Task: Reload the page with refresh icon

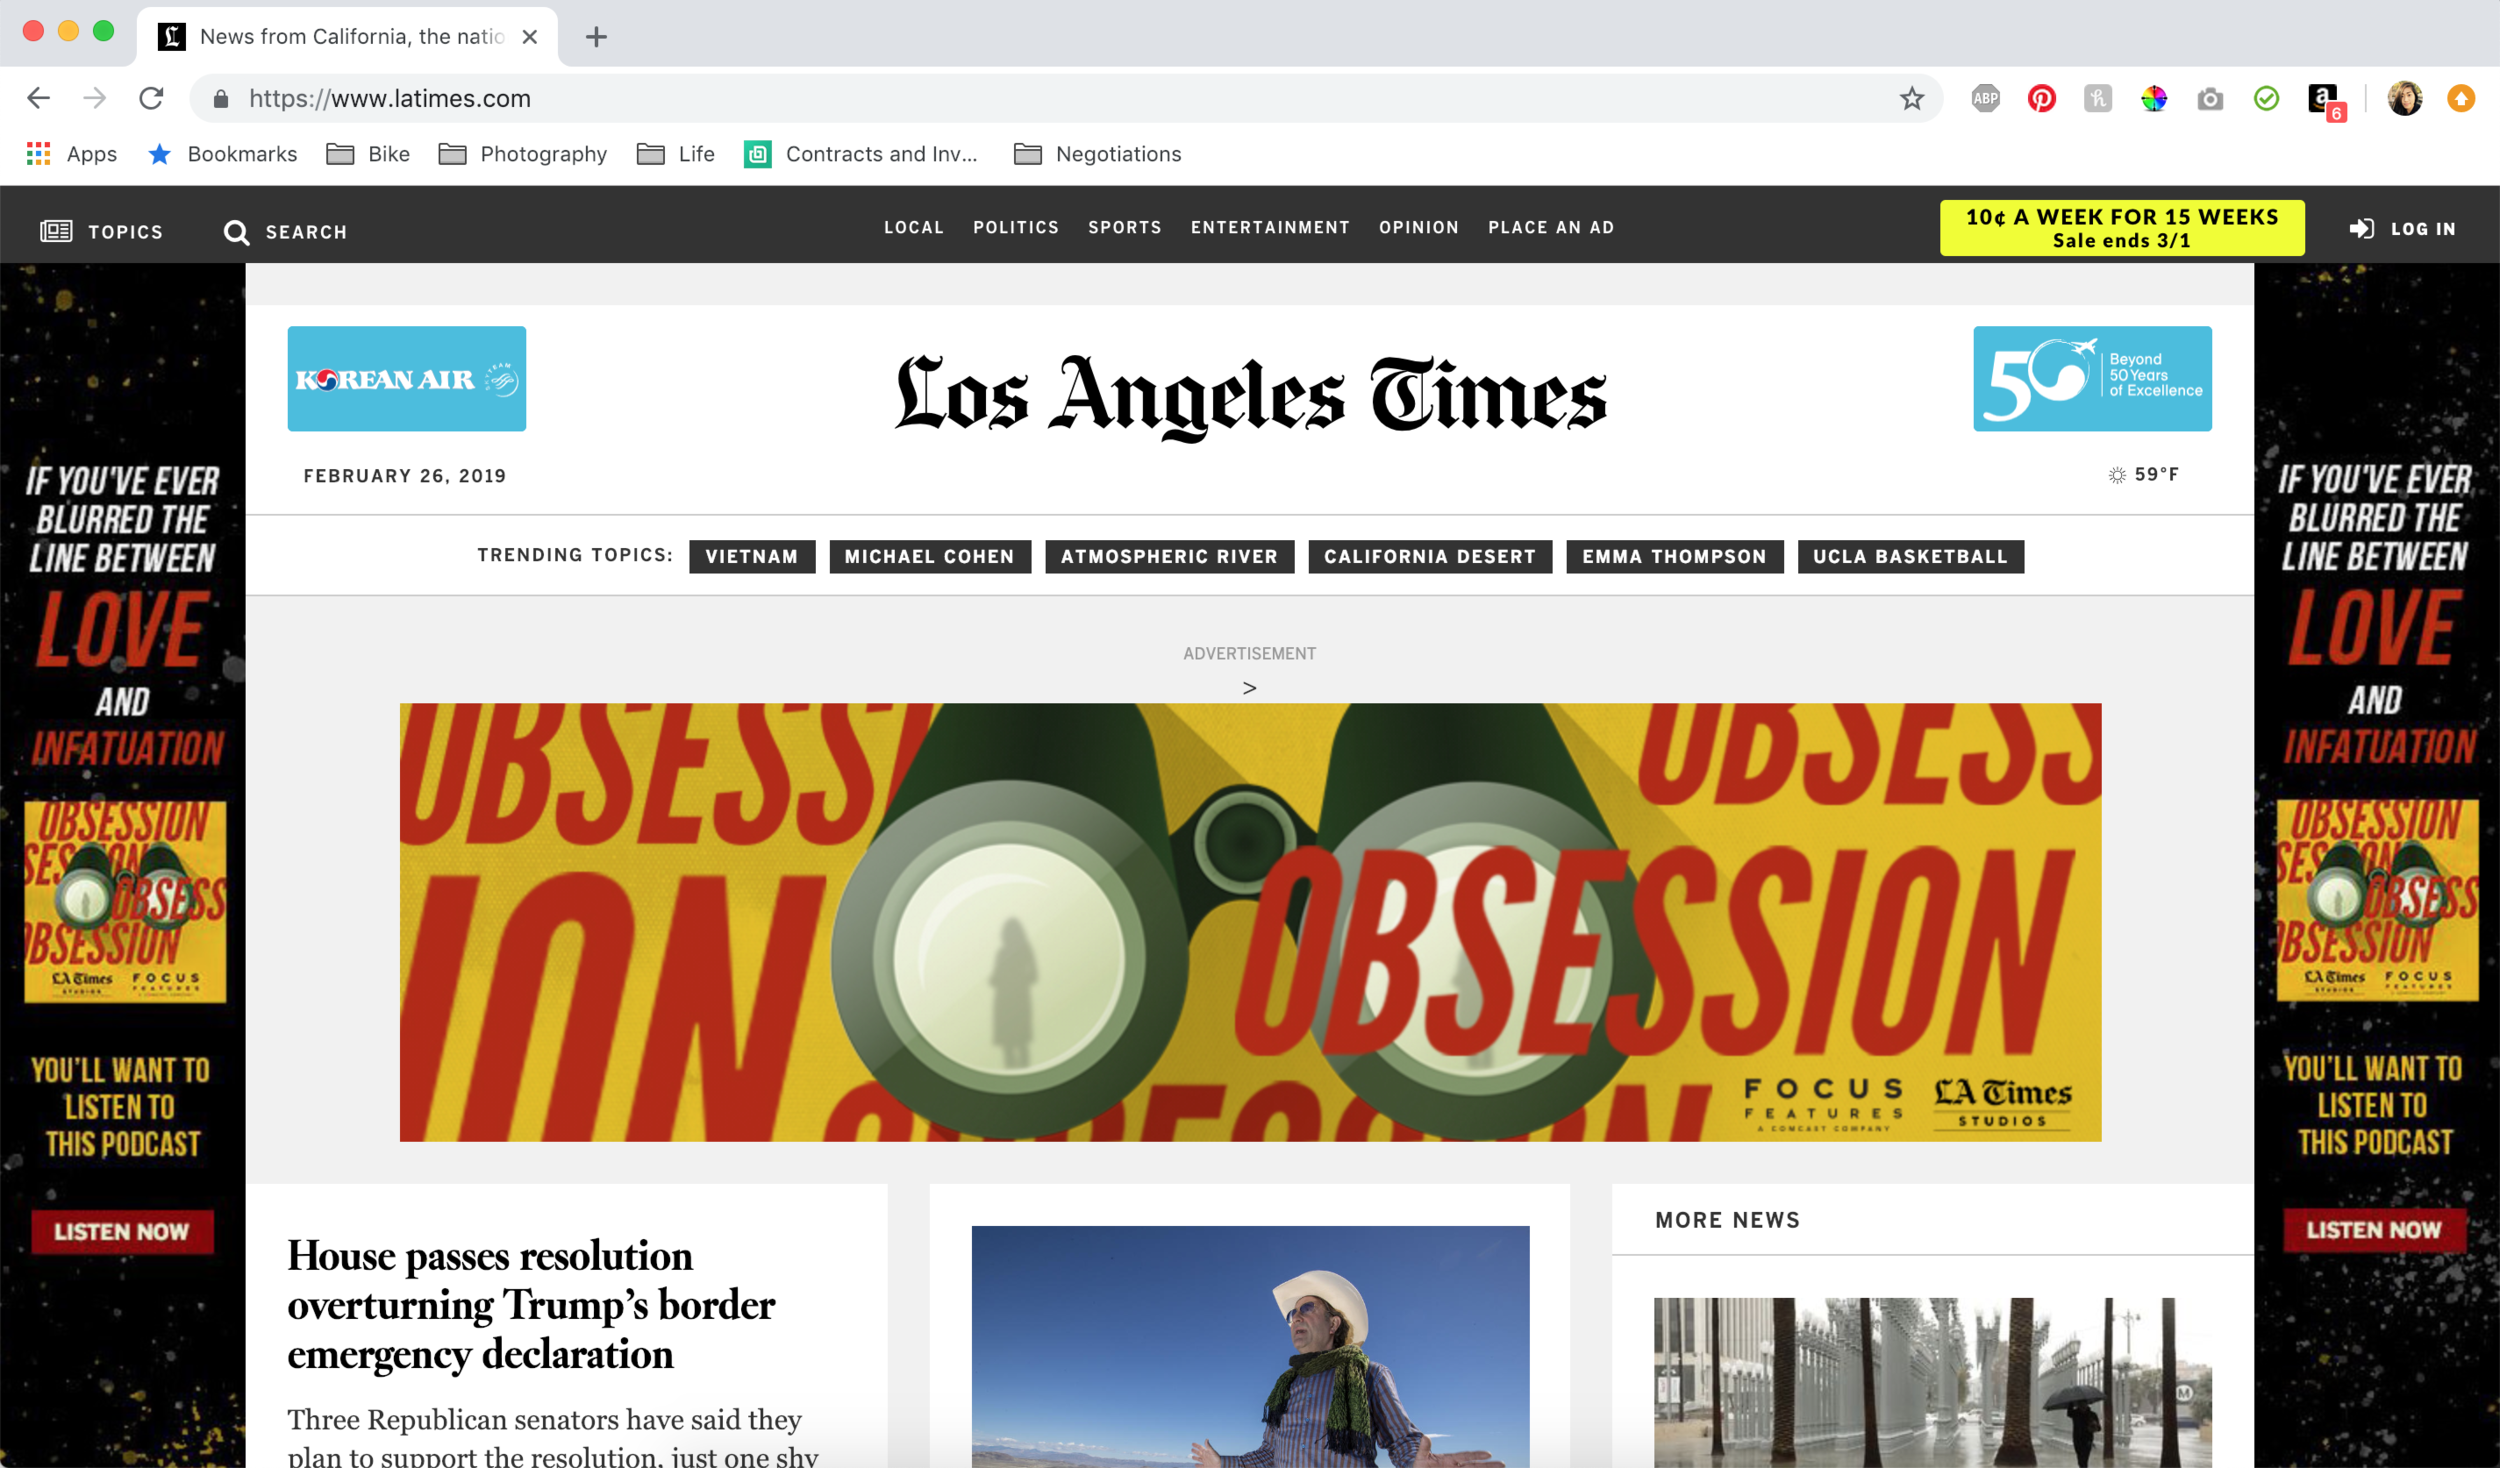Action: click(151, 98)
